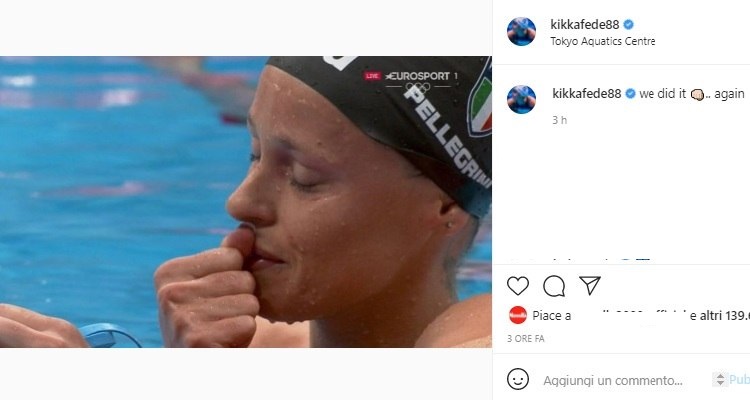The image size is (750, 400).
Task: Click the swimmer photo in the post
Action: pos(246,202)
